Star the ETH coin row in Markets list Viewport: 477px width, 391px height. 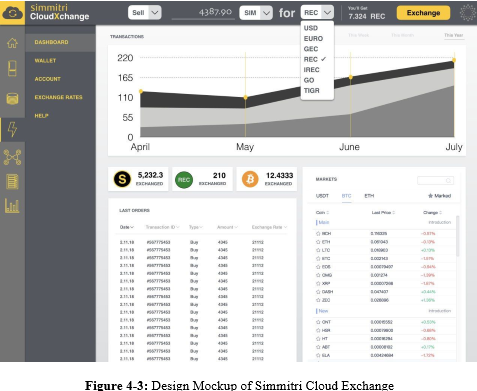[318, 242]
